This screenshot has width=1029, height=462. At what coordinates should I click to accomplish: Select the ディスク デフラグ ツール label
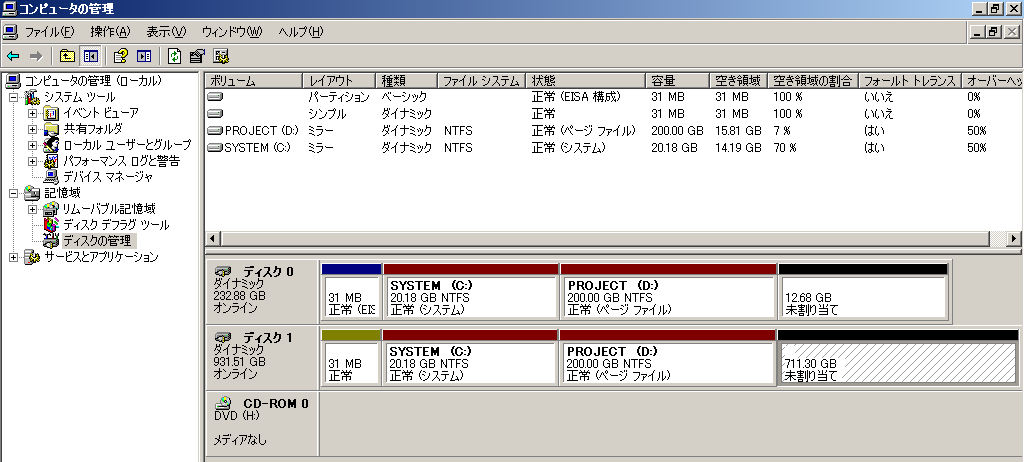coord(116,224)
